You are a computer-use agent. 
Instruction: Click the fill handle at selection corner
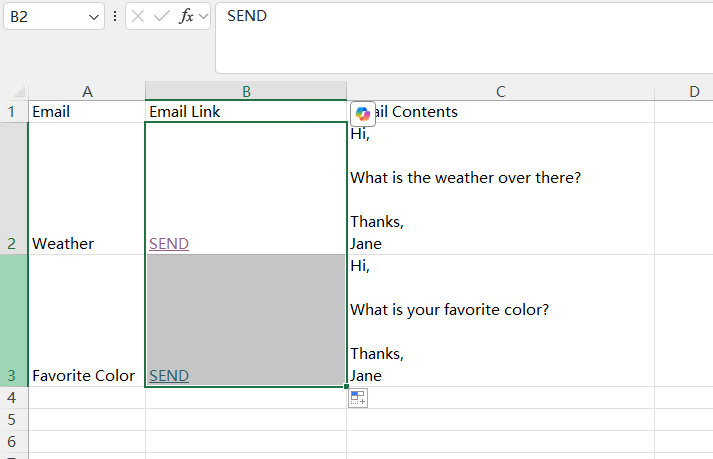(346, 386)
